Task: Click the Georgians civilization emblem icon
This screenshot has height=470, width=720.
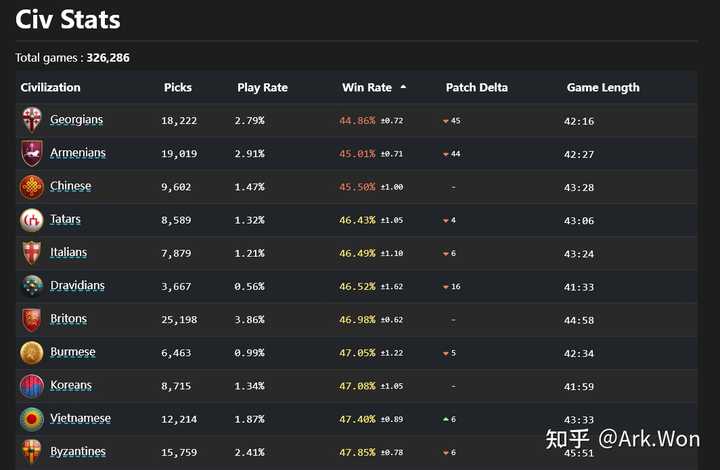Action: [x=32, y=120]
